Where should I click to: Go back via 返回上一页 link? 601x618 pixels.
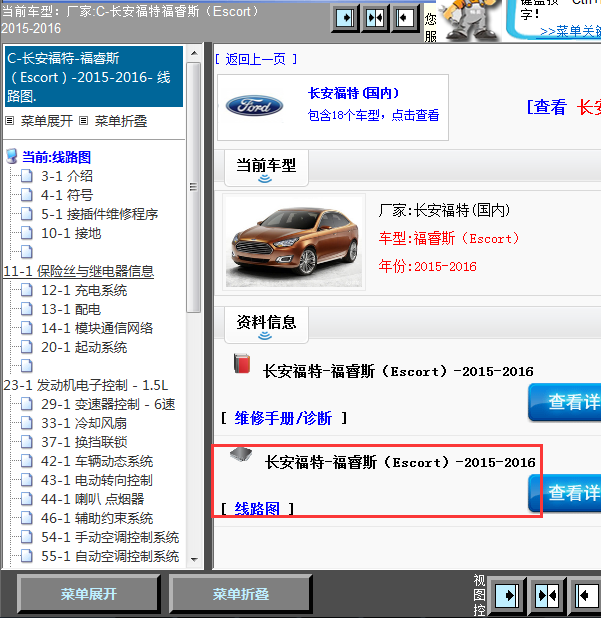[256, 60]
